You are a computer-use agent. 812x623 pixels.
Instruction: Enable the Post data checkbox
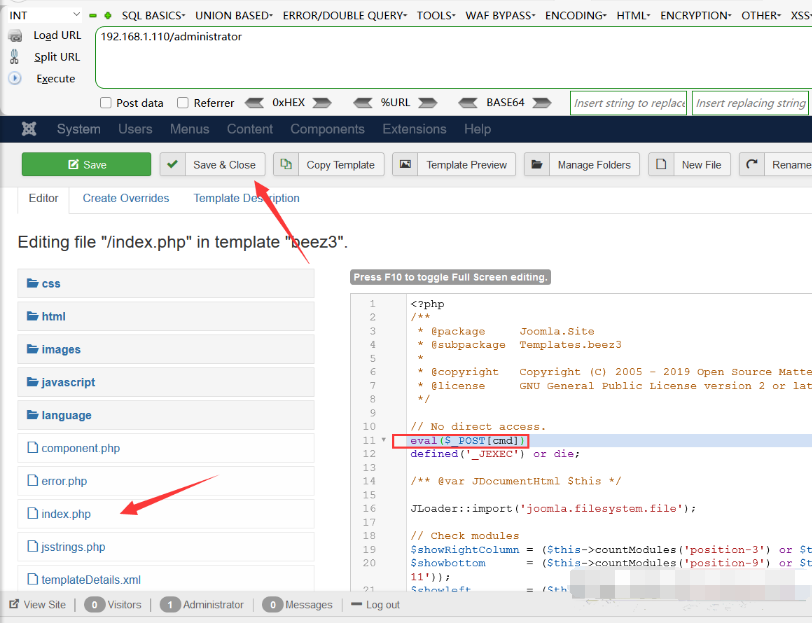click(106, 103)
